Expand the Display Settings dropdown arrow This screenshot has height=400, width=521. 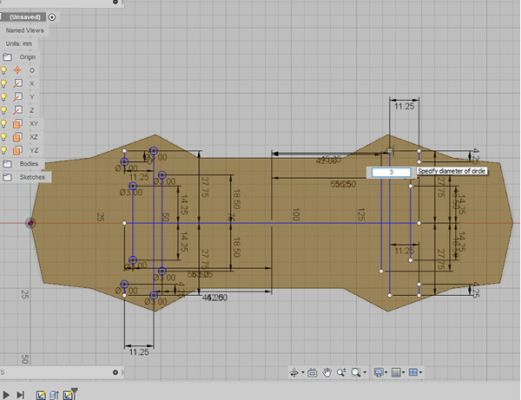387,372
